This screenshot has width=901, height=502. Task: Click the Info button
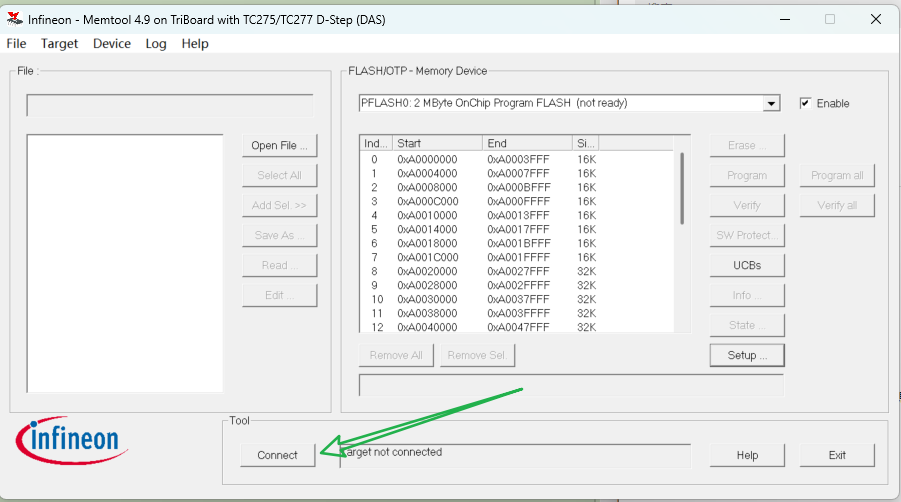[747, 295]
